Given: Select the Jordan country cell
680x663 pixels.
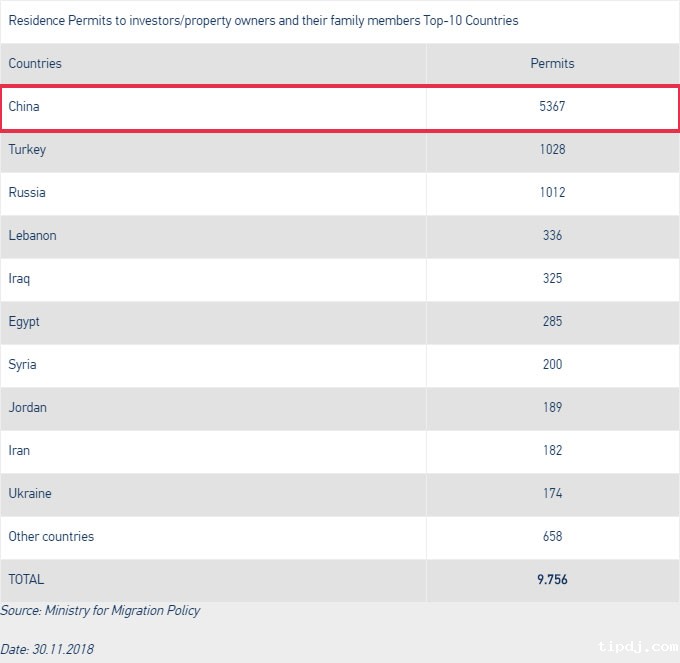Looking at the screenshot, I should click(x=27, y=407).
